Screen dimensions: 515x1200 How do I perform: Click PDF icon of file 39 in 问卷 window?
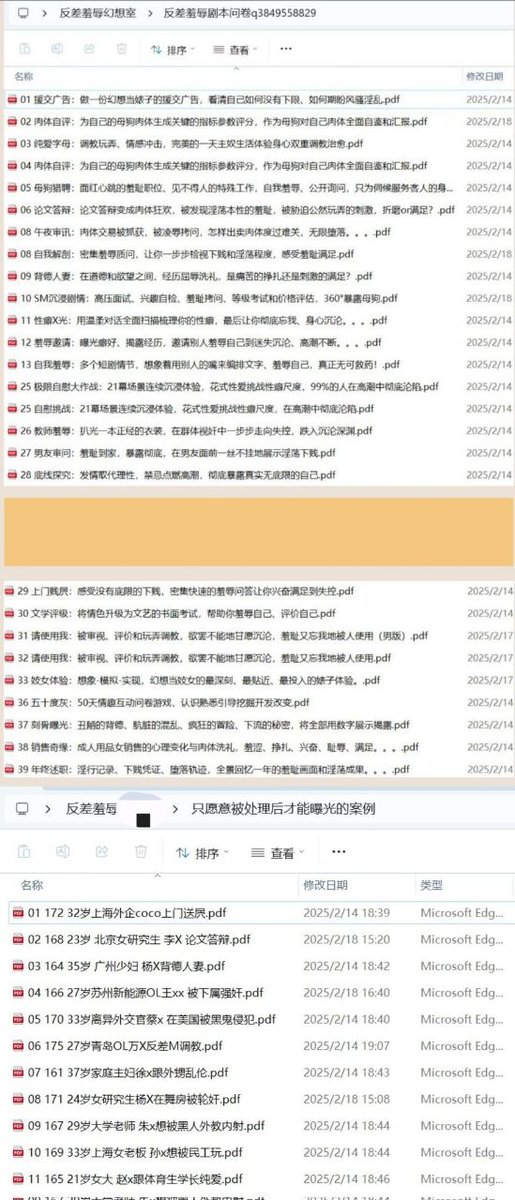[x=9, y=768]
